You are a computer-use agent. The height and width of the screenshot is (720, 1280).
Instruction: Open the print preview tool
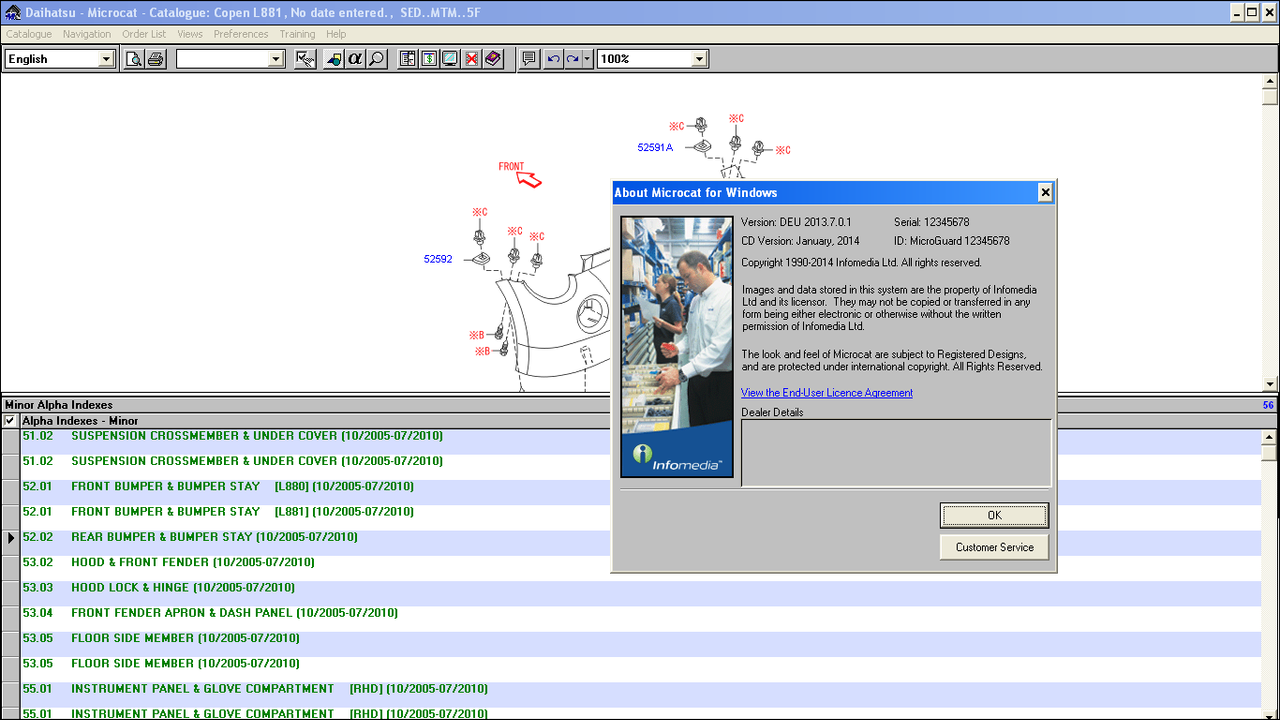tap(134, 59)
